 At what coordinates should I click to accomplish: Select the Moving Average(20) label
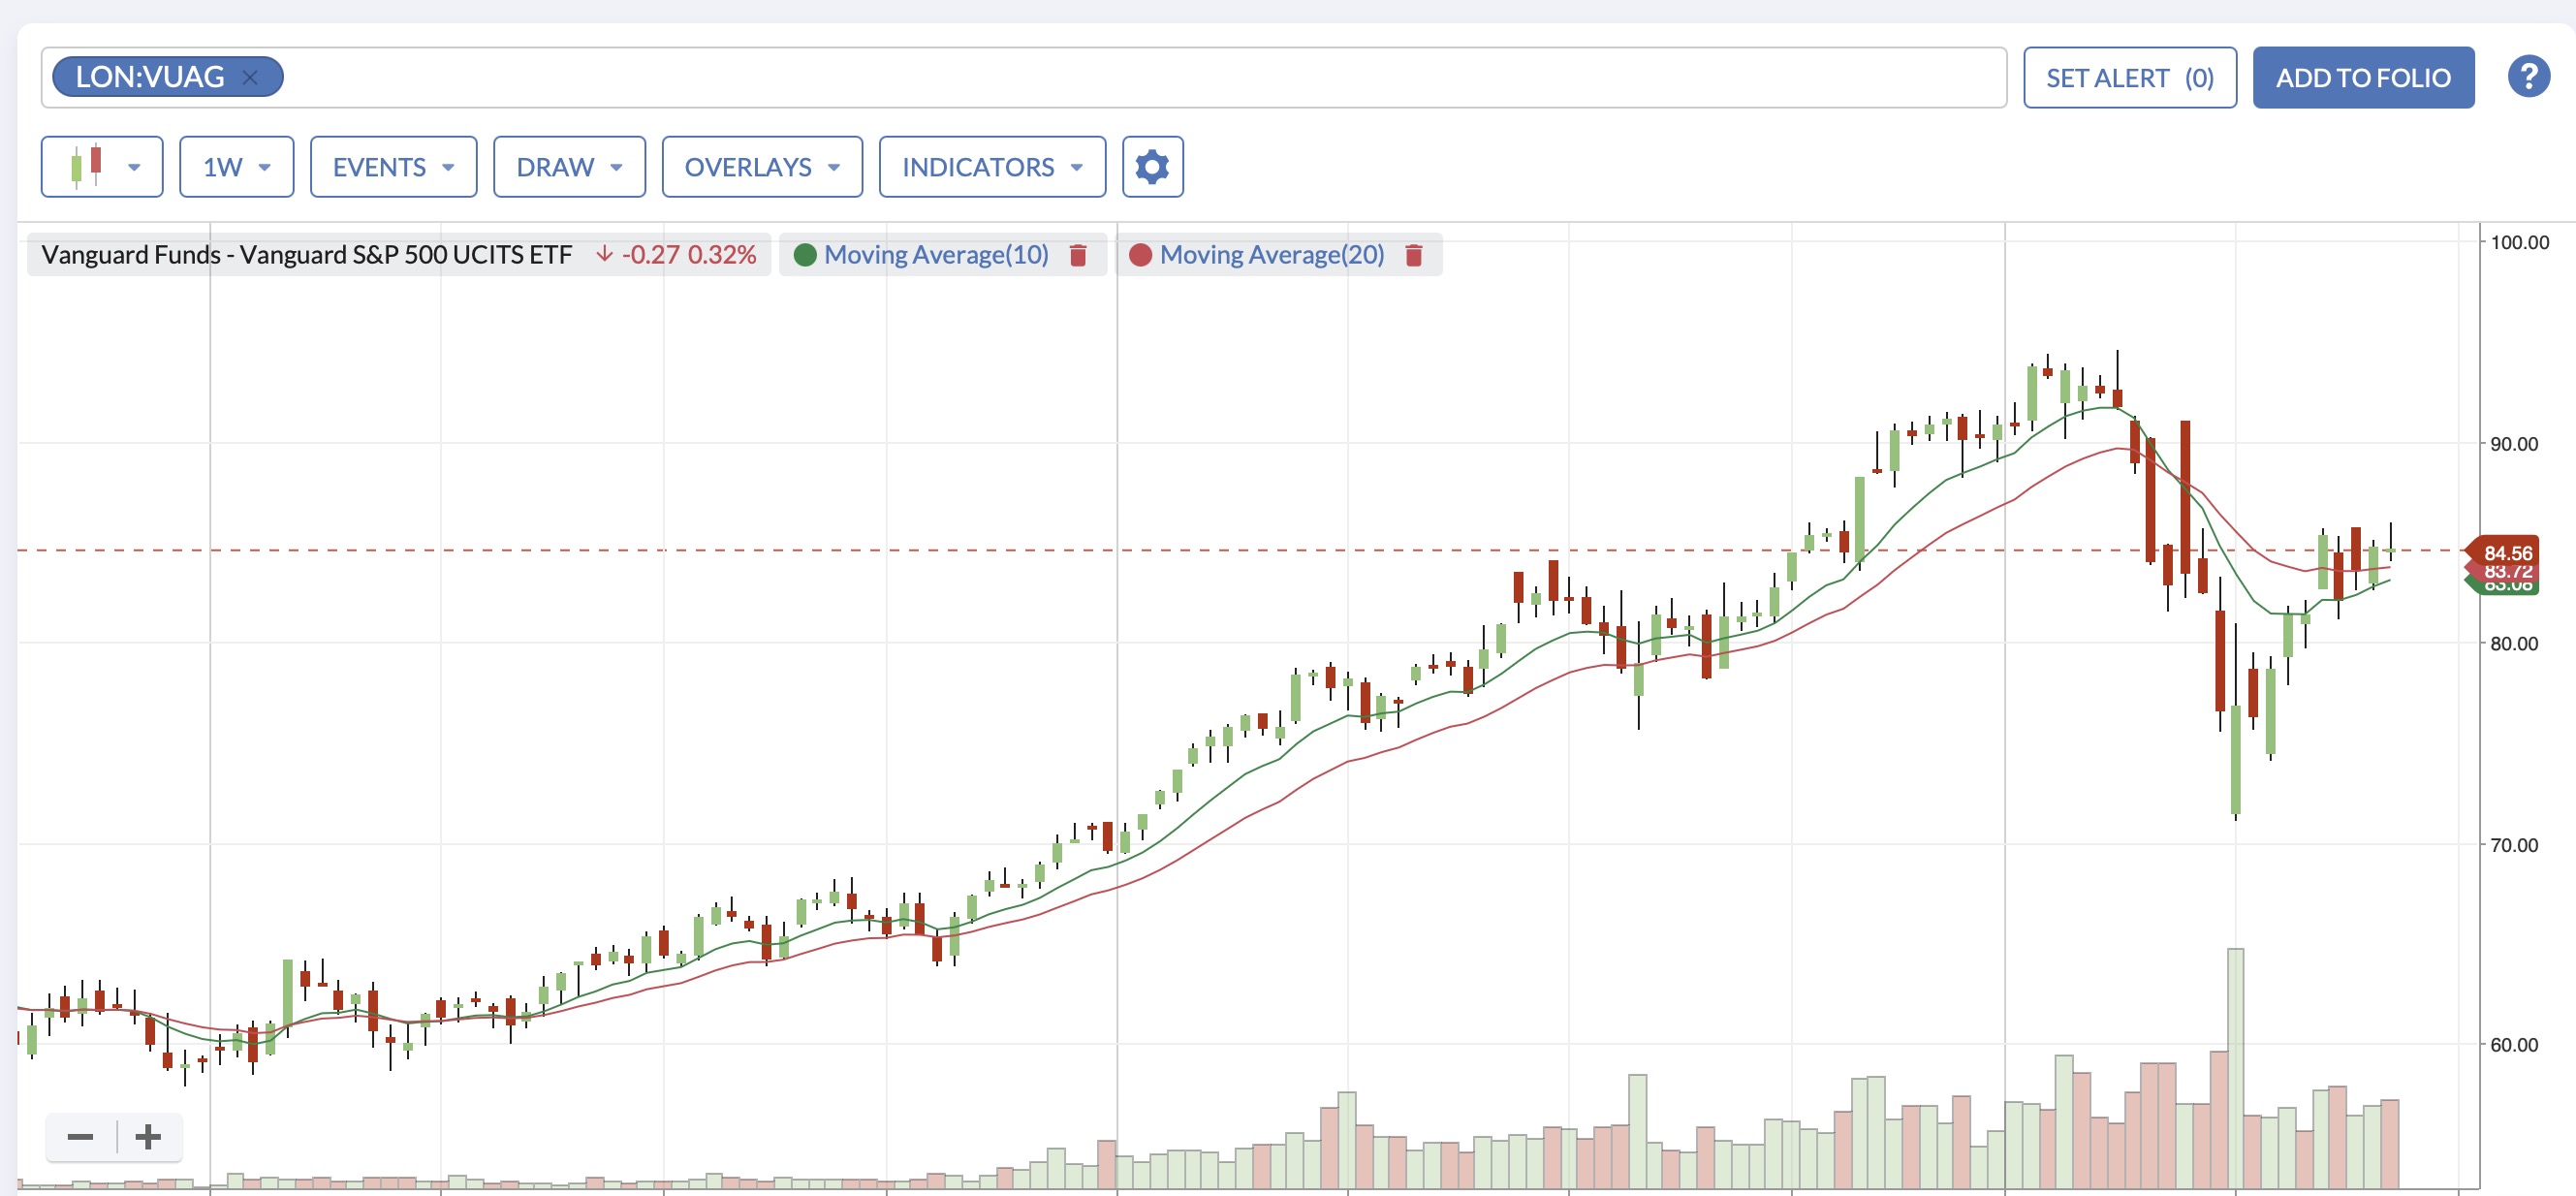point(1272,255)
